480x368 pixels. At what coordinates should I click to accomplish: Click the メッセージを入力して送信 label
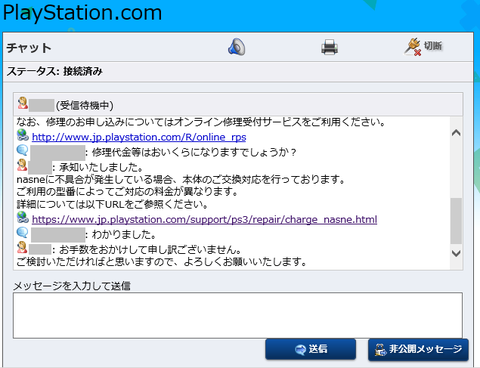[72, 286]
